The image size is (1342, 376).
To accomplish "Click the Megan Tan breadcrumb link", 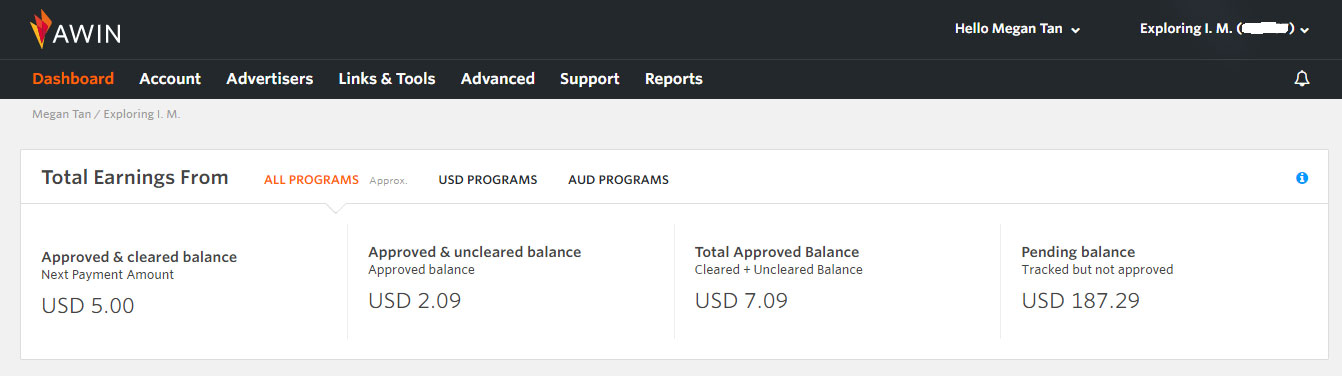I will pos(61,114).
